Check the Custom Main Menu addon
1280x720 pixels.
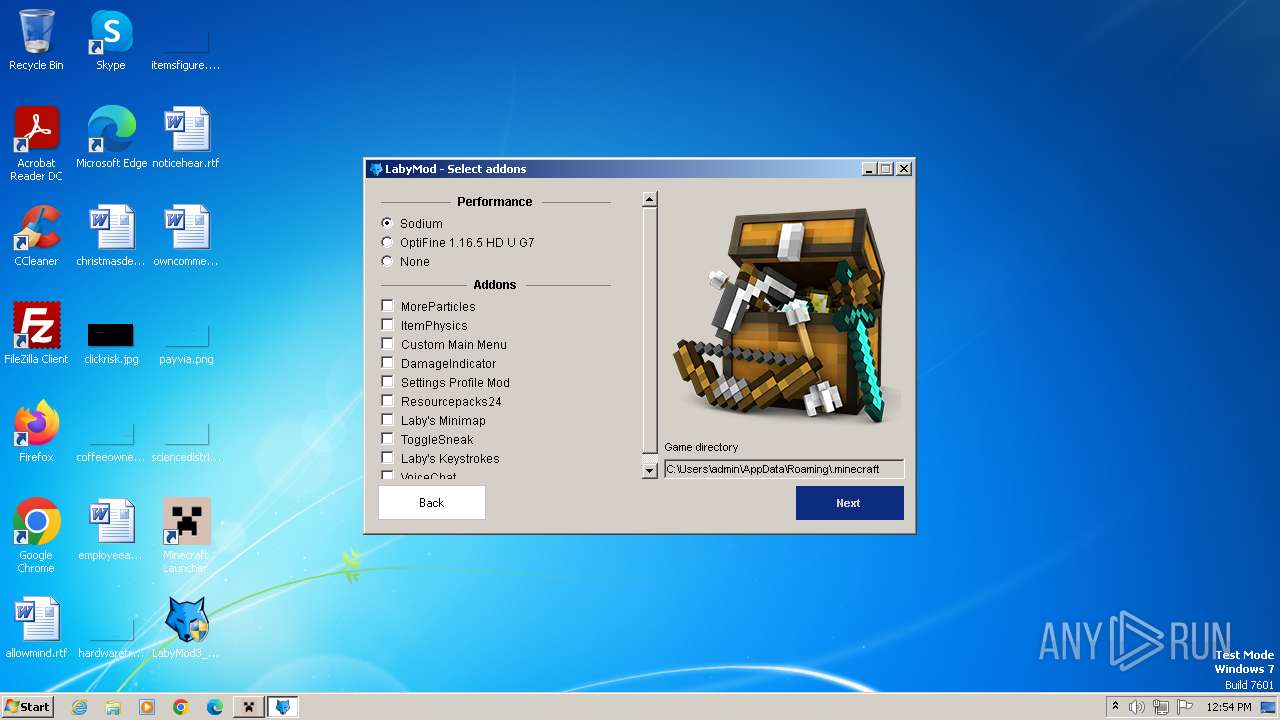(x=388, y=344)
